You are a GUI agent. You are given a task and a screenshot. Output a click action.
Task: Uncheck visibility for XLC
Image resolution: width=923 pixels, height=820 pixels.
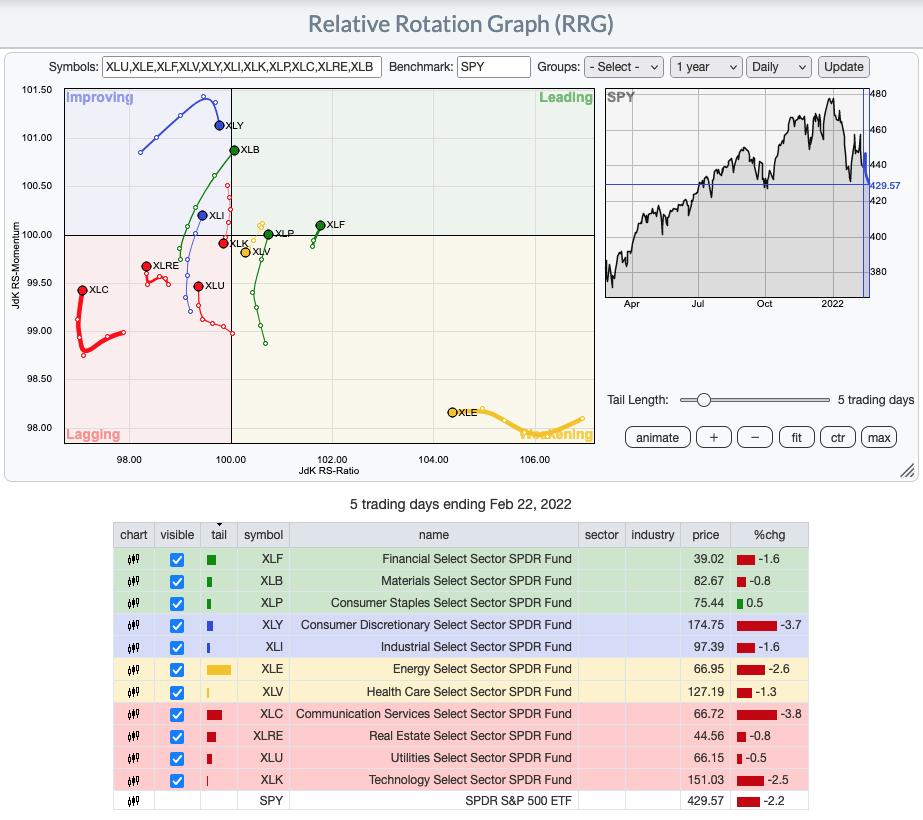[177, 715]
